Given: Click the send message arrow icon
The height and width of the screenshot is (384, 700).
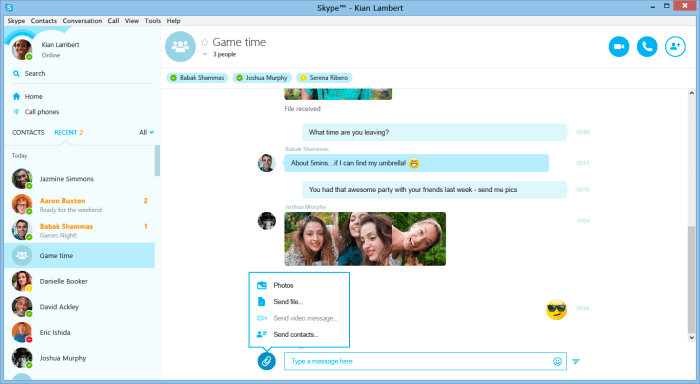Looking at the screenshot, I should [576, 362].
